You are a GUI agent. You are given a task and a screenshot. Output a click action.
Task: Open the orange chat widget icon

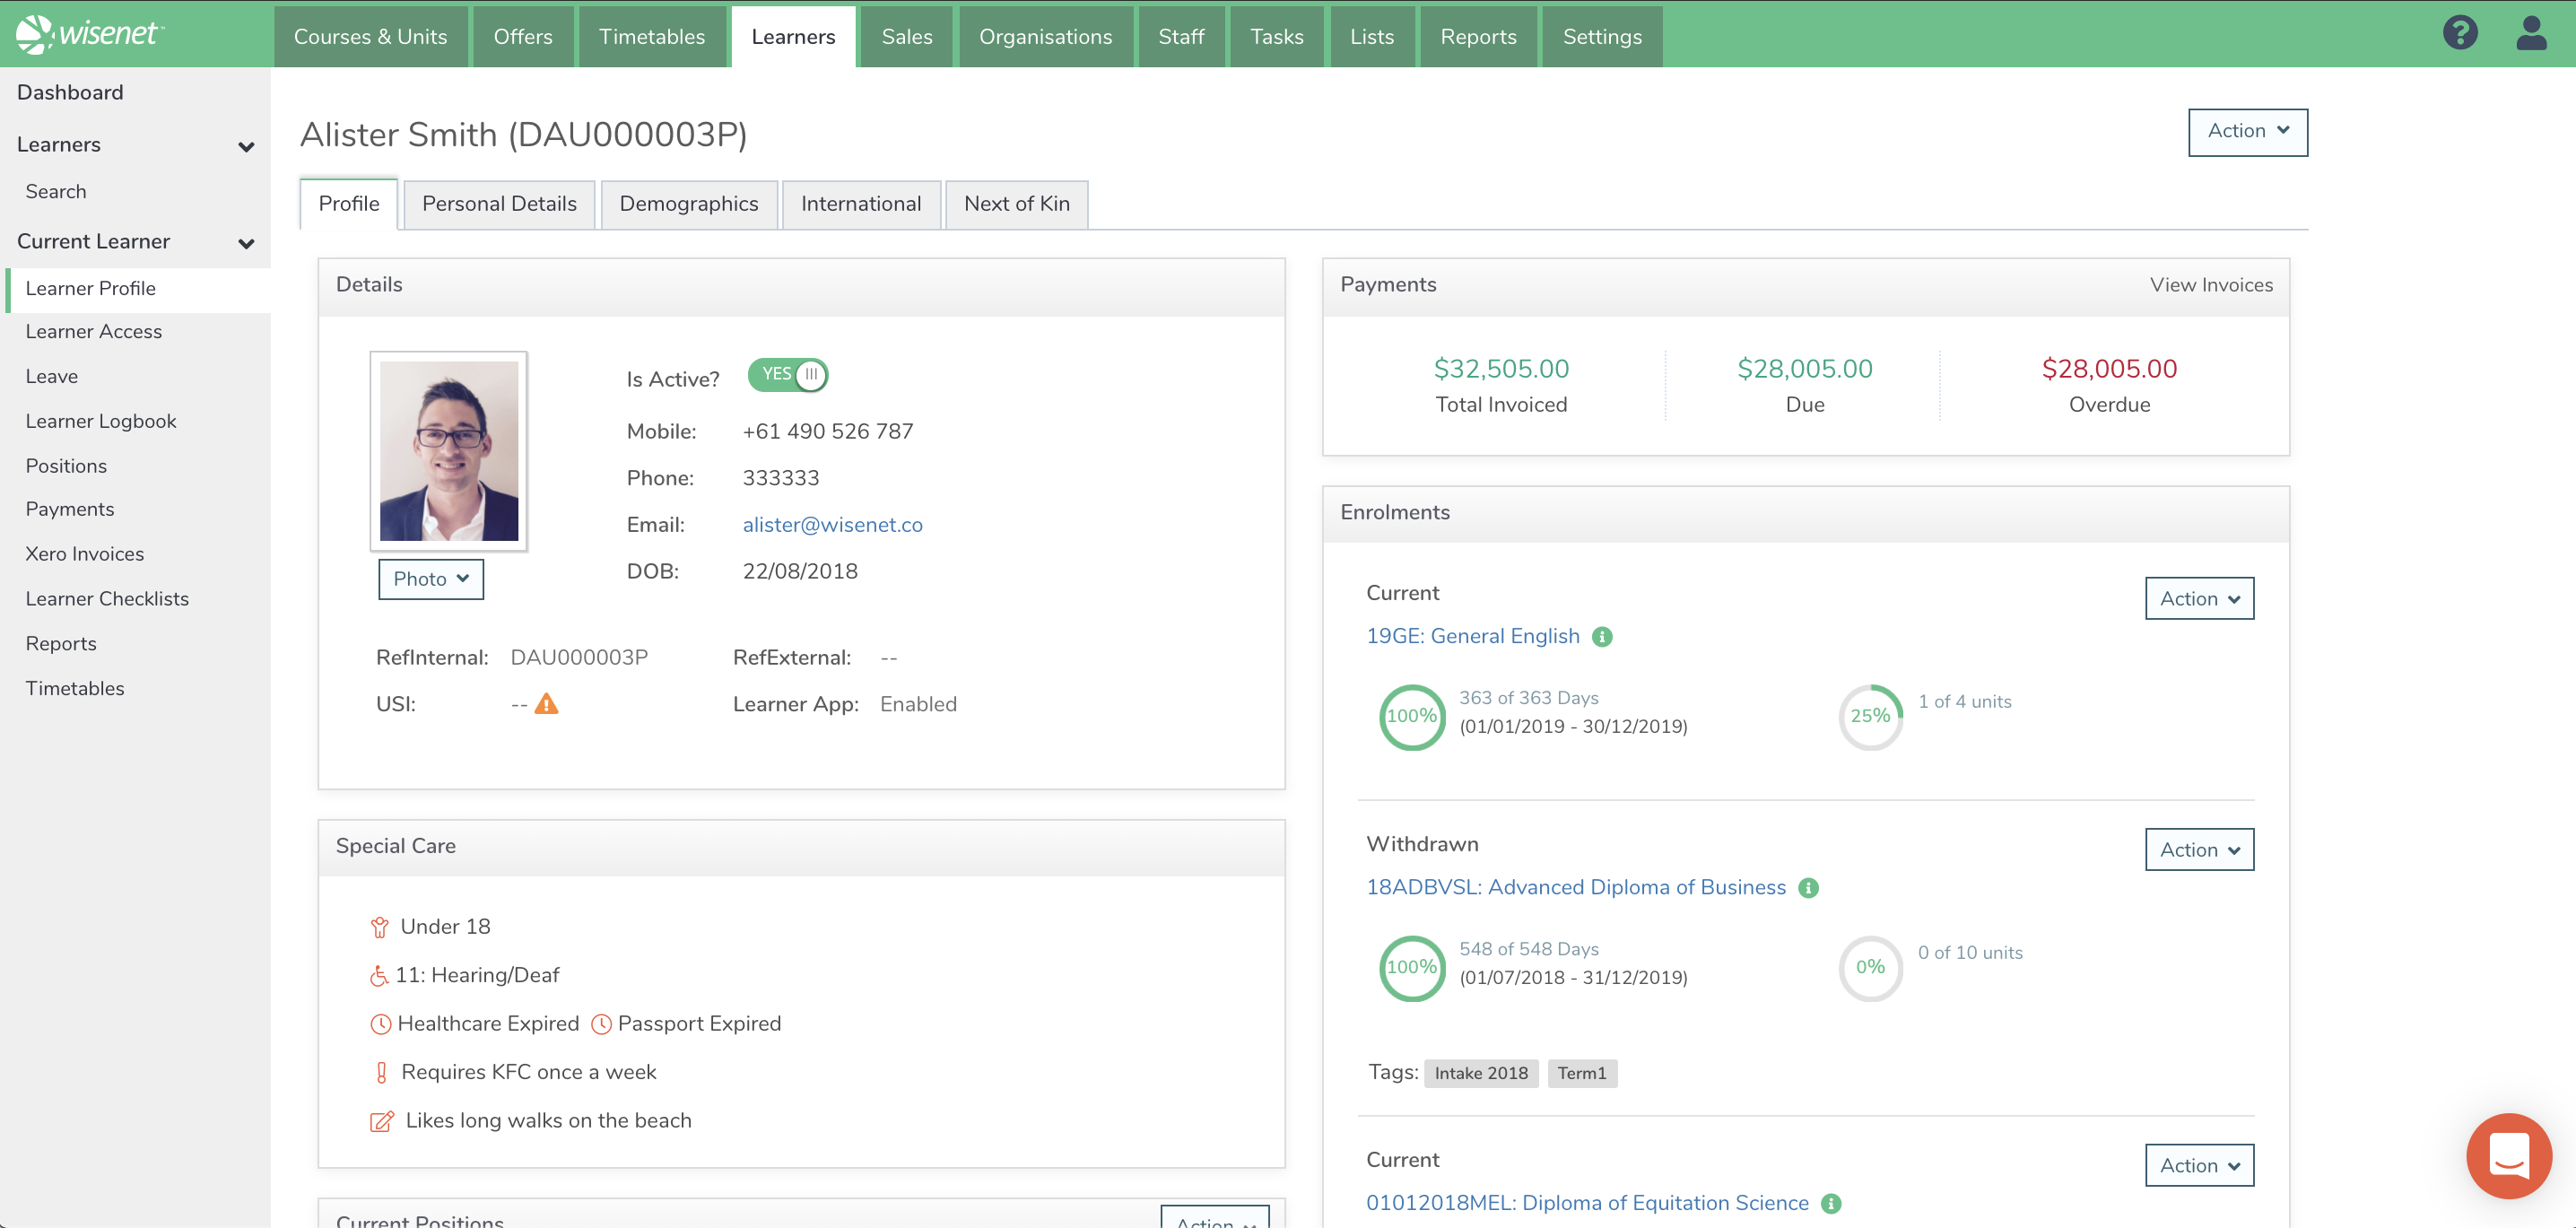[x=2508, y=1156]
